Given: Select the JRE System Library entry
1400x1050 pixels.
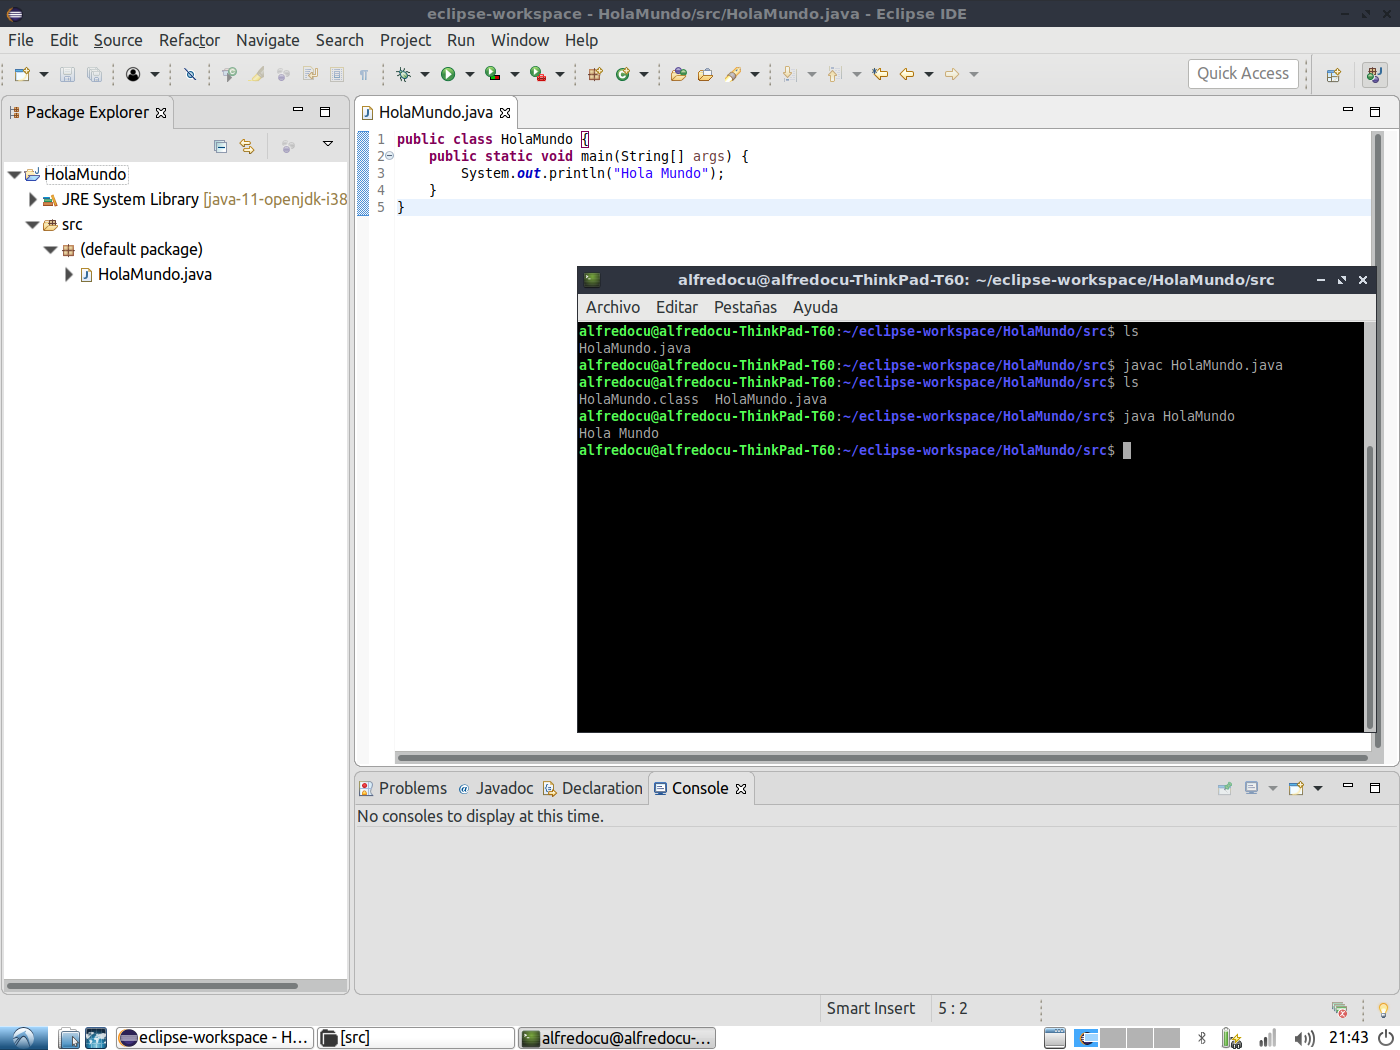Looking at the screenshot, I should (x=195, y=199).
